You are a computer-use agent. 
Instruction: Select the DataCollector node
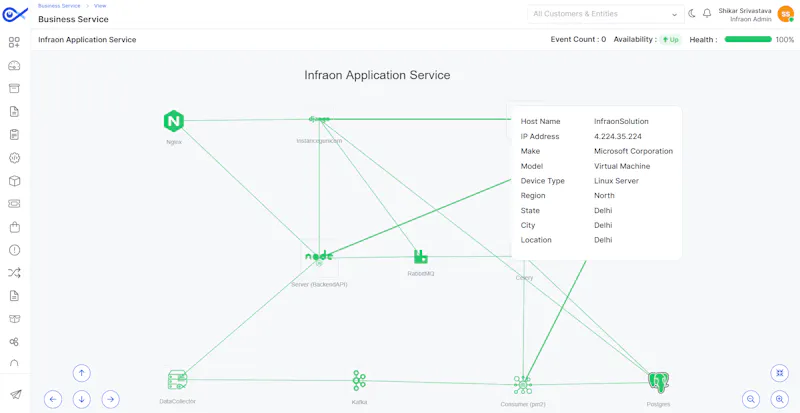177,380
